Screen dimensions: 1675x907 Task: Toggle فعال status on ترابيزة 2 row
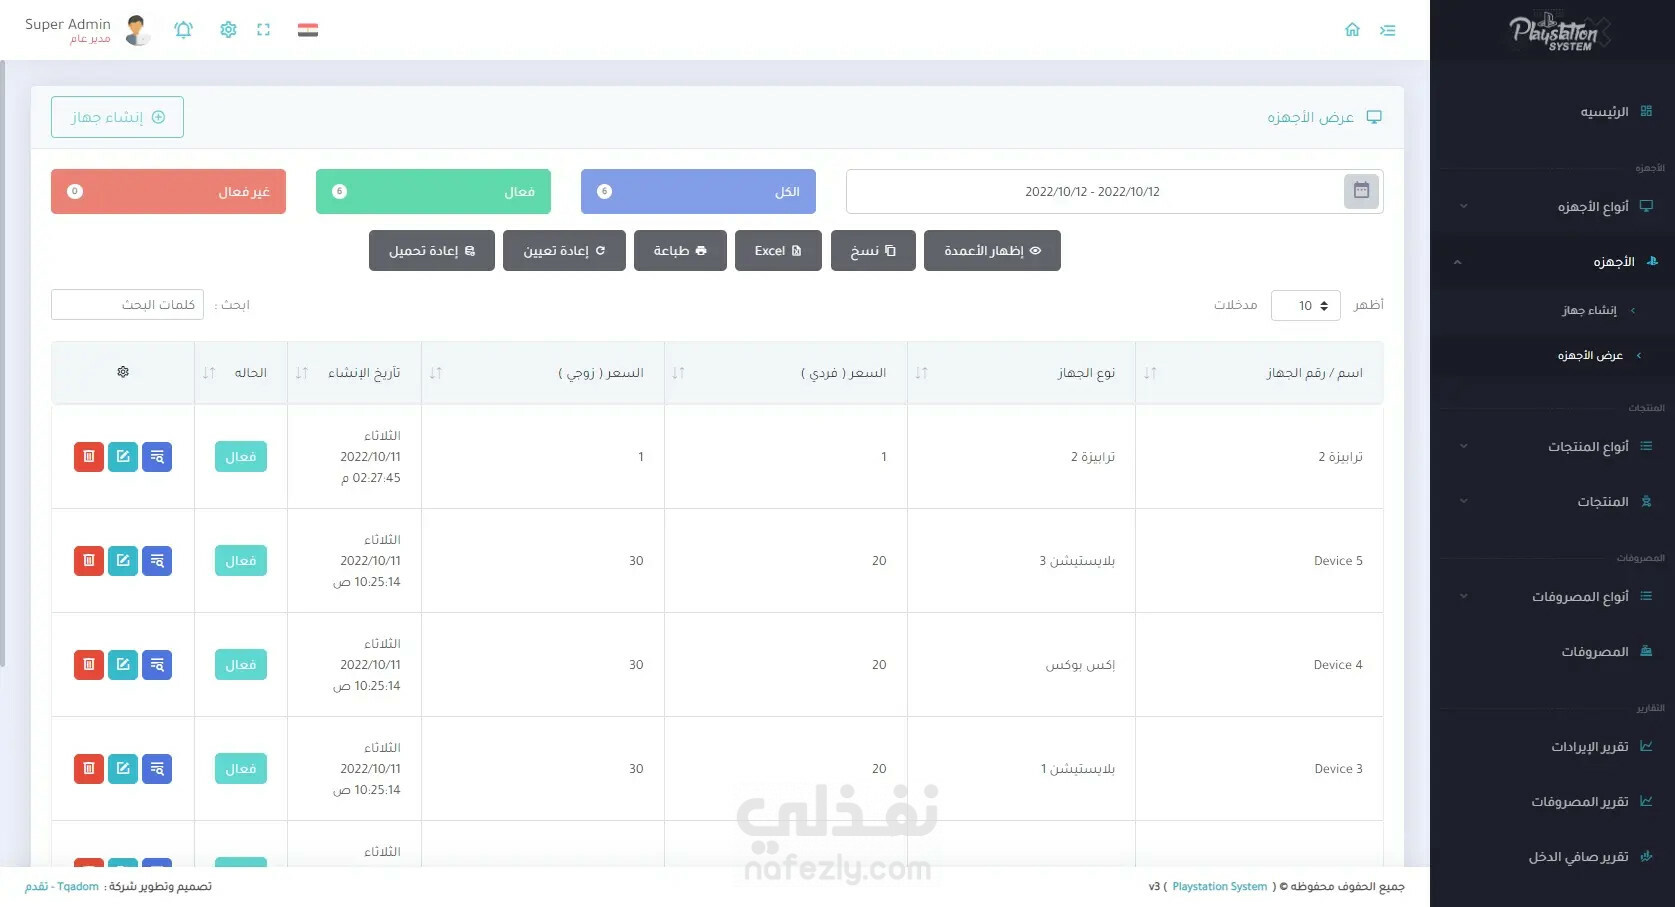pos(241,457)
